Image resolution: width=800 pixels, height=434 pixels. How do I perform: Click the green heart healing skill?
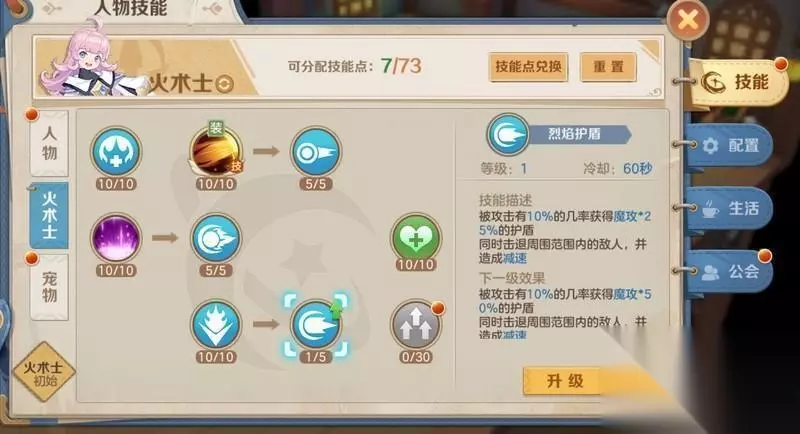point(416,238)
